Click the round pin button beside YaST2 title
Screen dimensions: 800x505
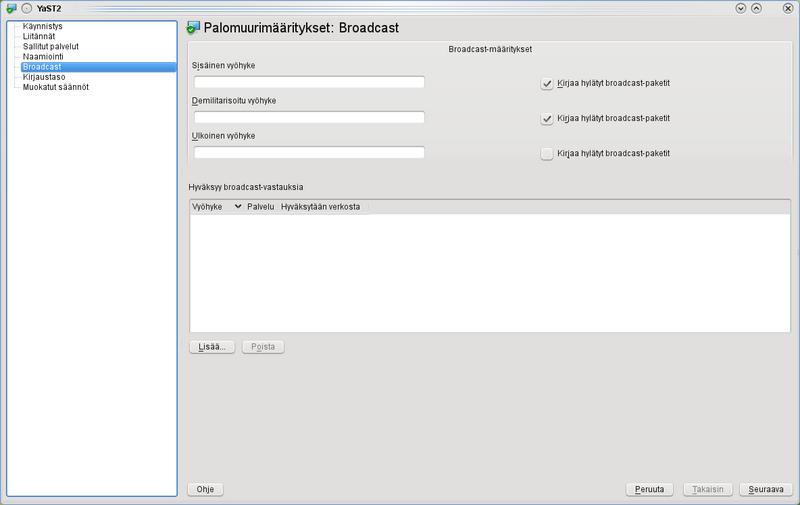(26, 8)
